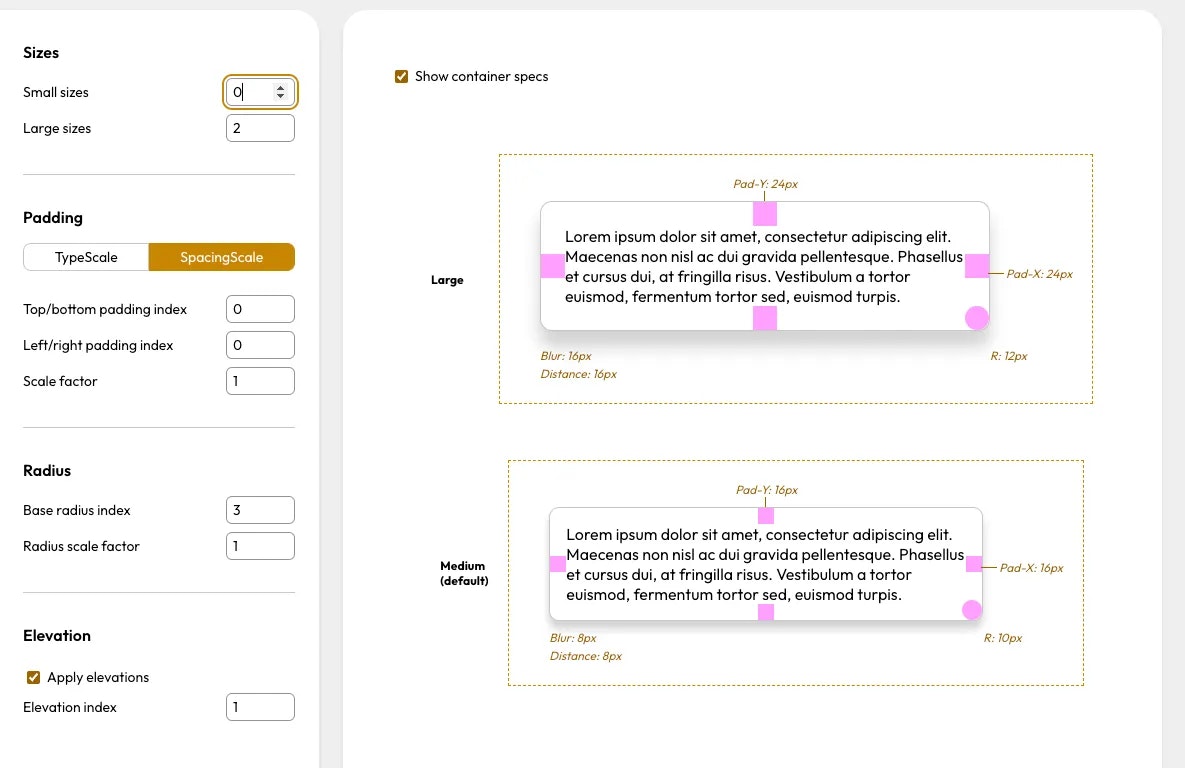The image size is (1185, 768).
Task: Click the Large card's pink radius circle
Action: coord(977,318)
